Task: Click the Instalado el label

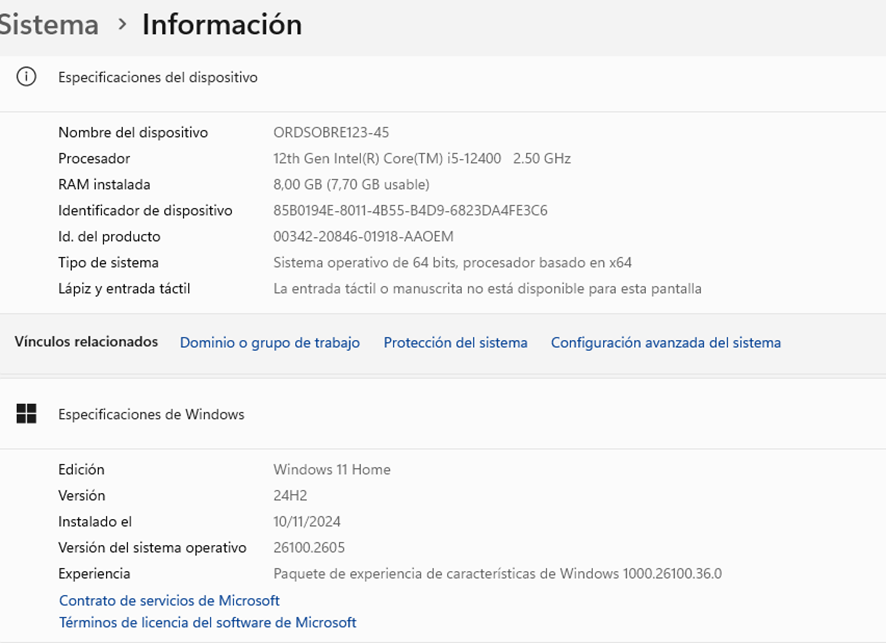Action: pos(94,521)
